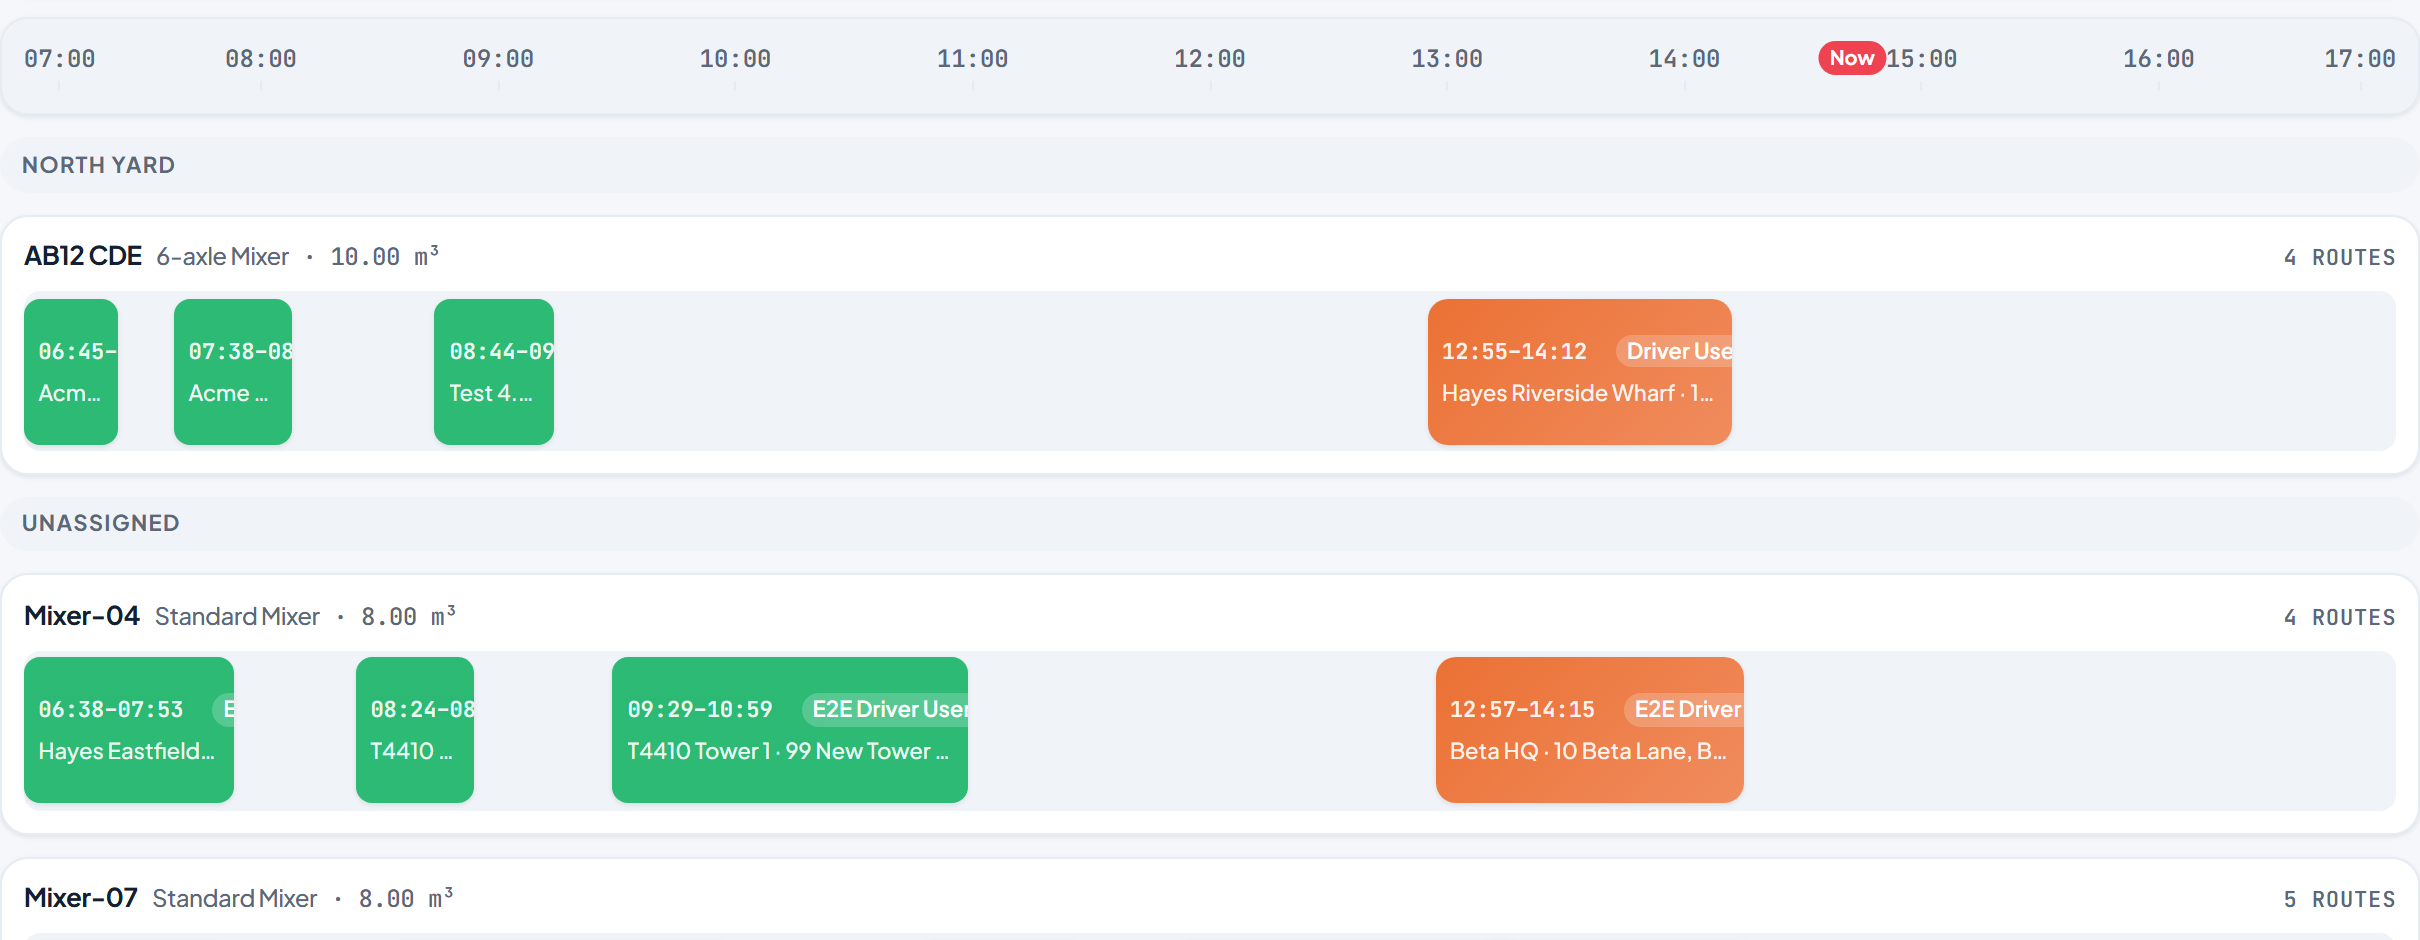Click the partial E badge on Hayes Eastfield route
Image resolution: width=2420 pixels, height=940 pixels.
pyautogui.click(x=224, y=709)
